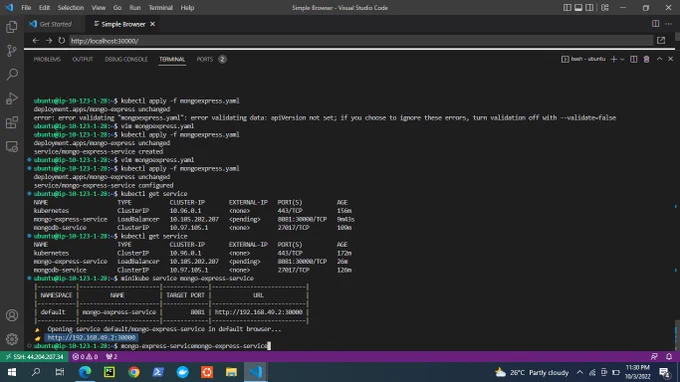Open the Help menu
This screenshot has width=680, height=382.
pos(187,8)
